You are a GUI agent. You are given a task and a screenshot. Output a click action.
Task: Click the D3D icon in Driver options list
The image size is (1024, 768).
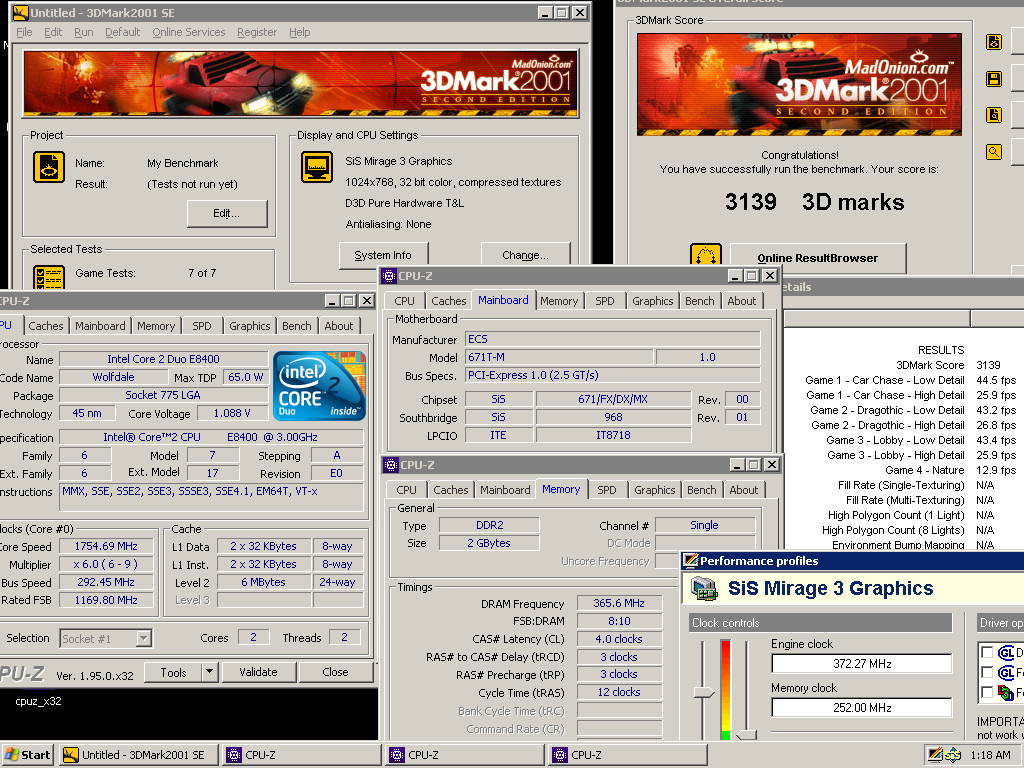(1006, 692)
